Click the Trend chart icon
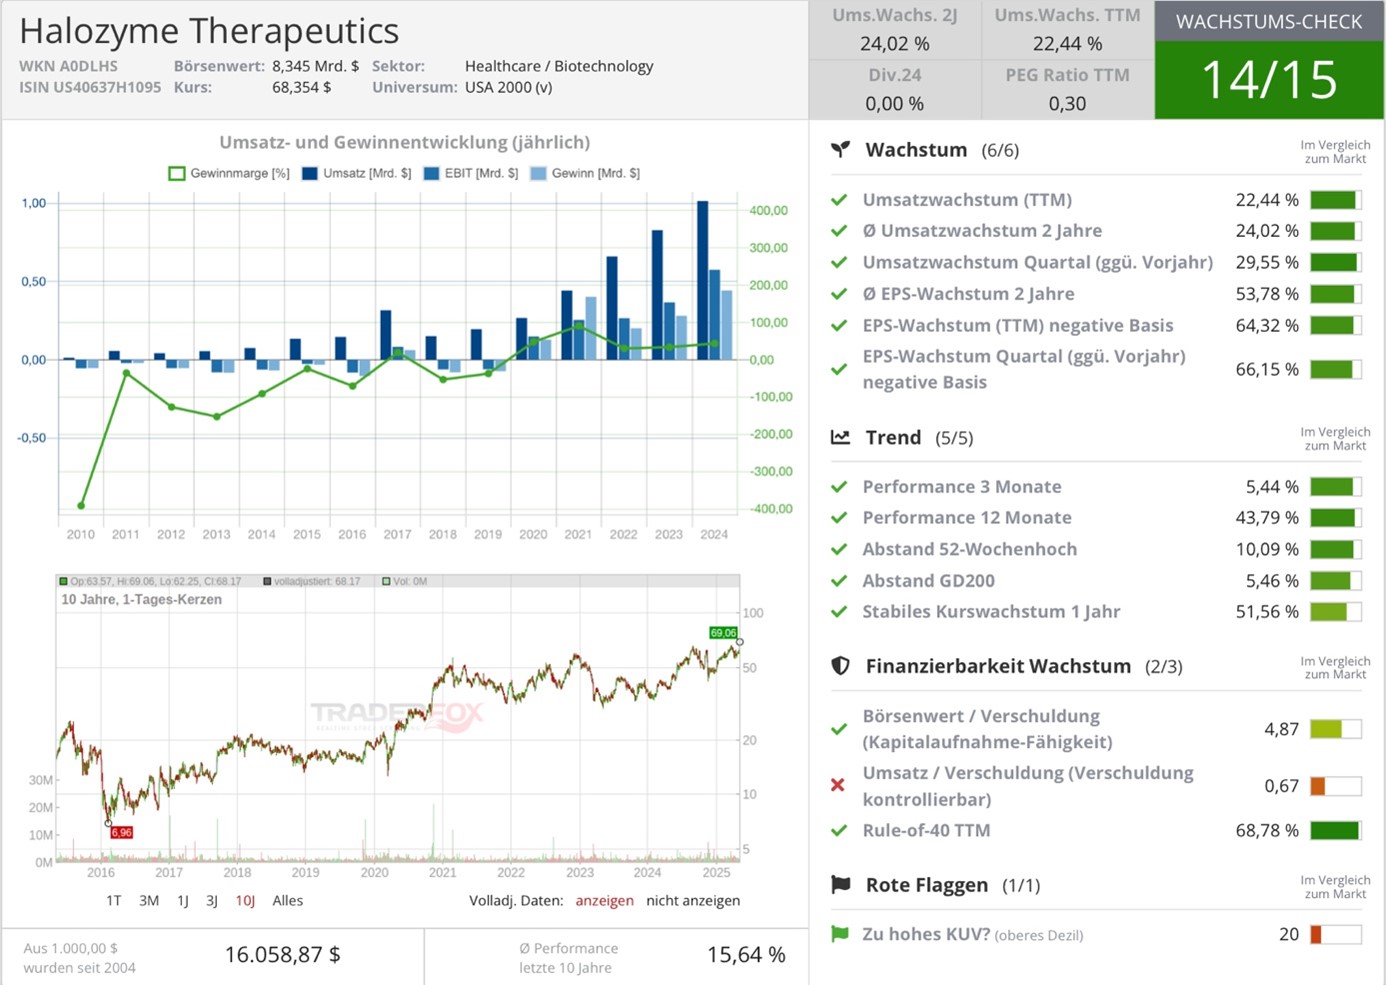Image resolution: width=1386 pixels, height=985 pixels. click(x=841, y=437)
